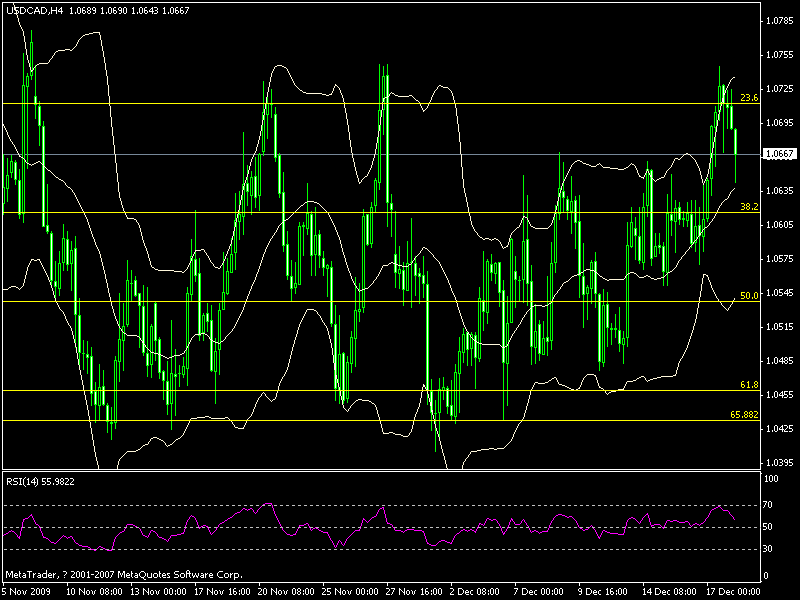Click the 25 Nov 00:00 time label
Image resolution: width=800 pixels, height=600 pixels.
click(x=350, y=591)
